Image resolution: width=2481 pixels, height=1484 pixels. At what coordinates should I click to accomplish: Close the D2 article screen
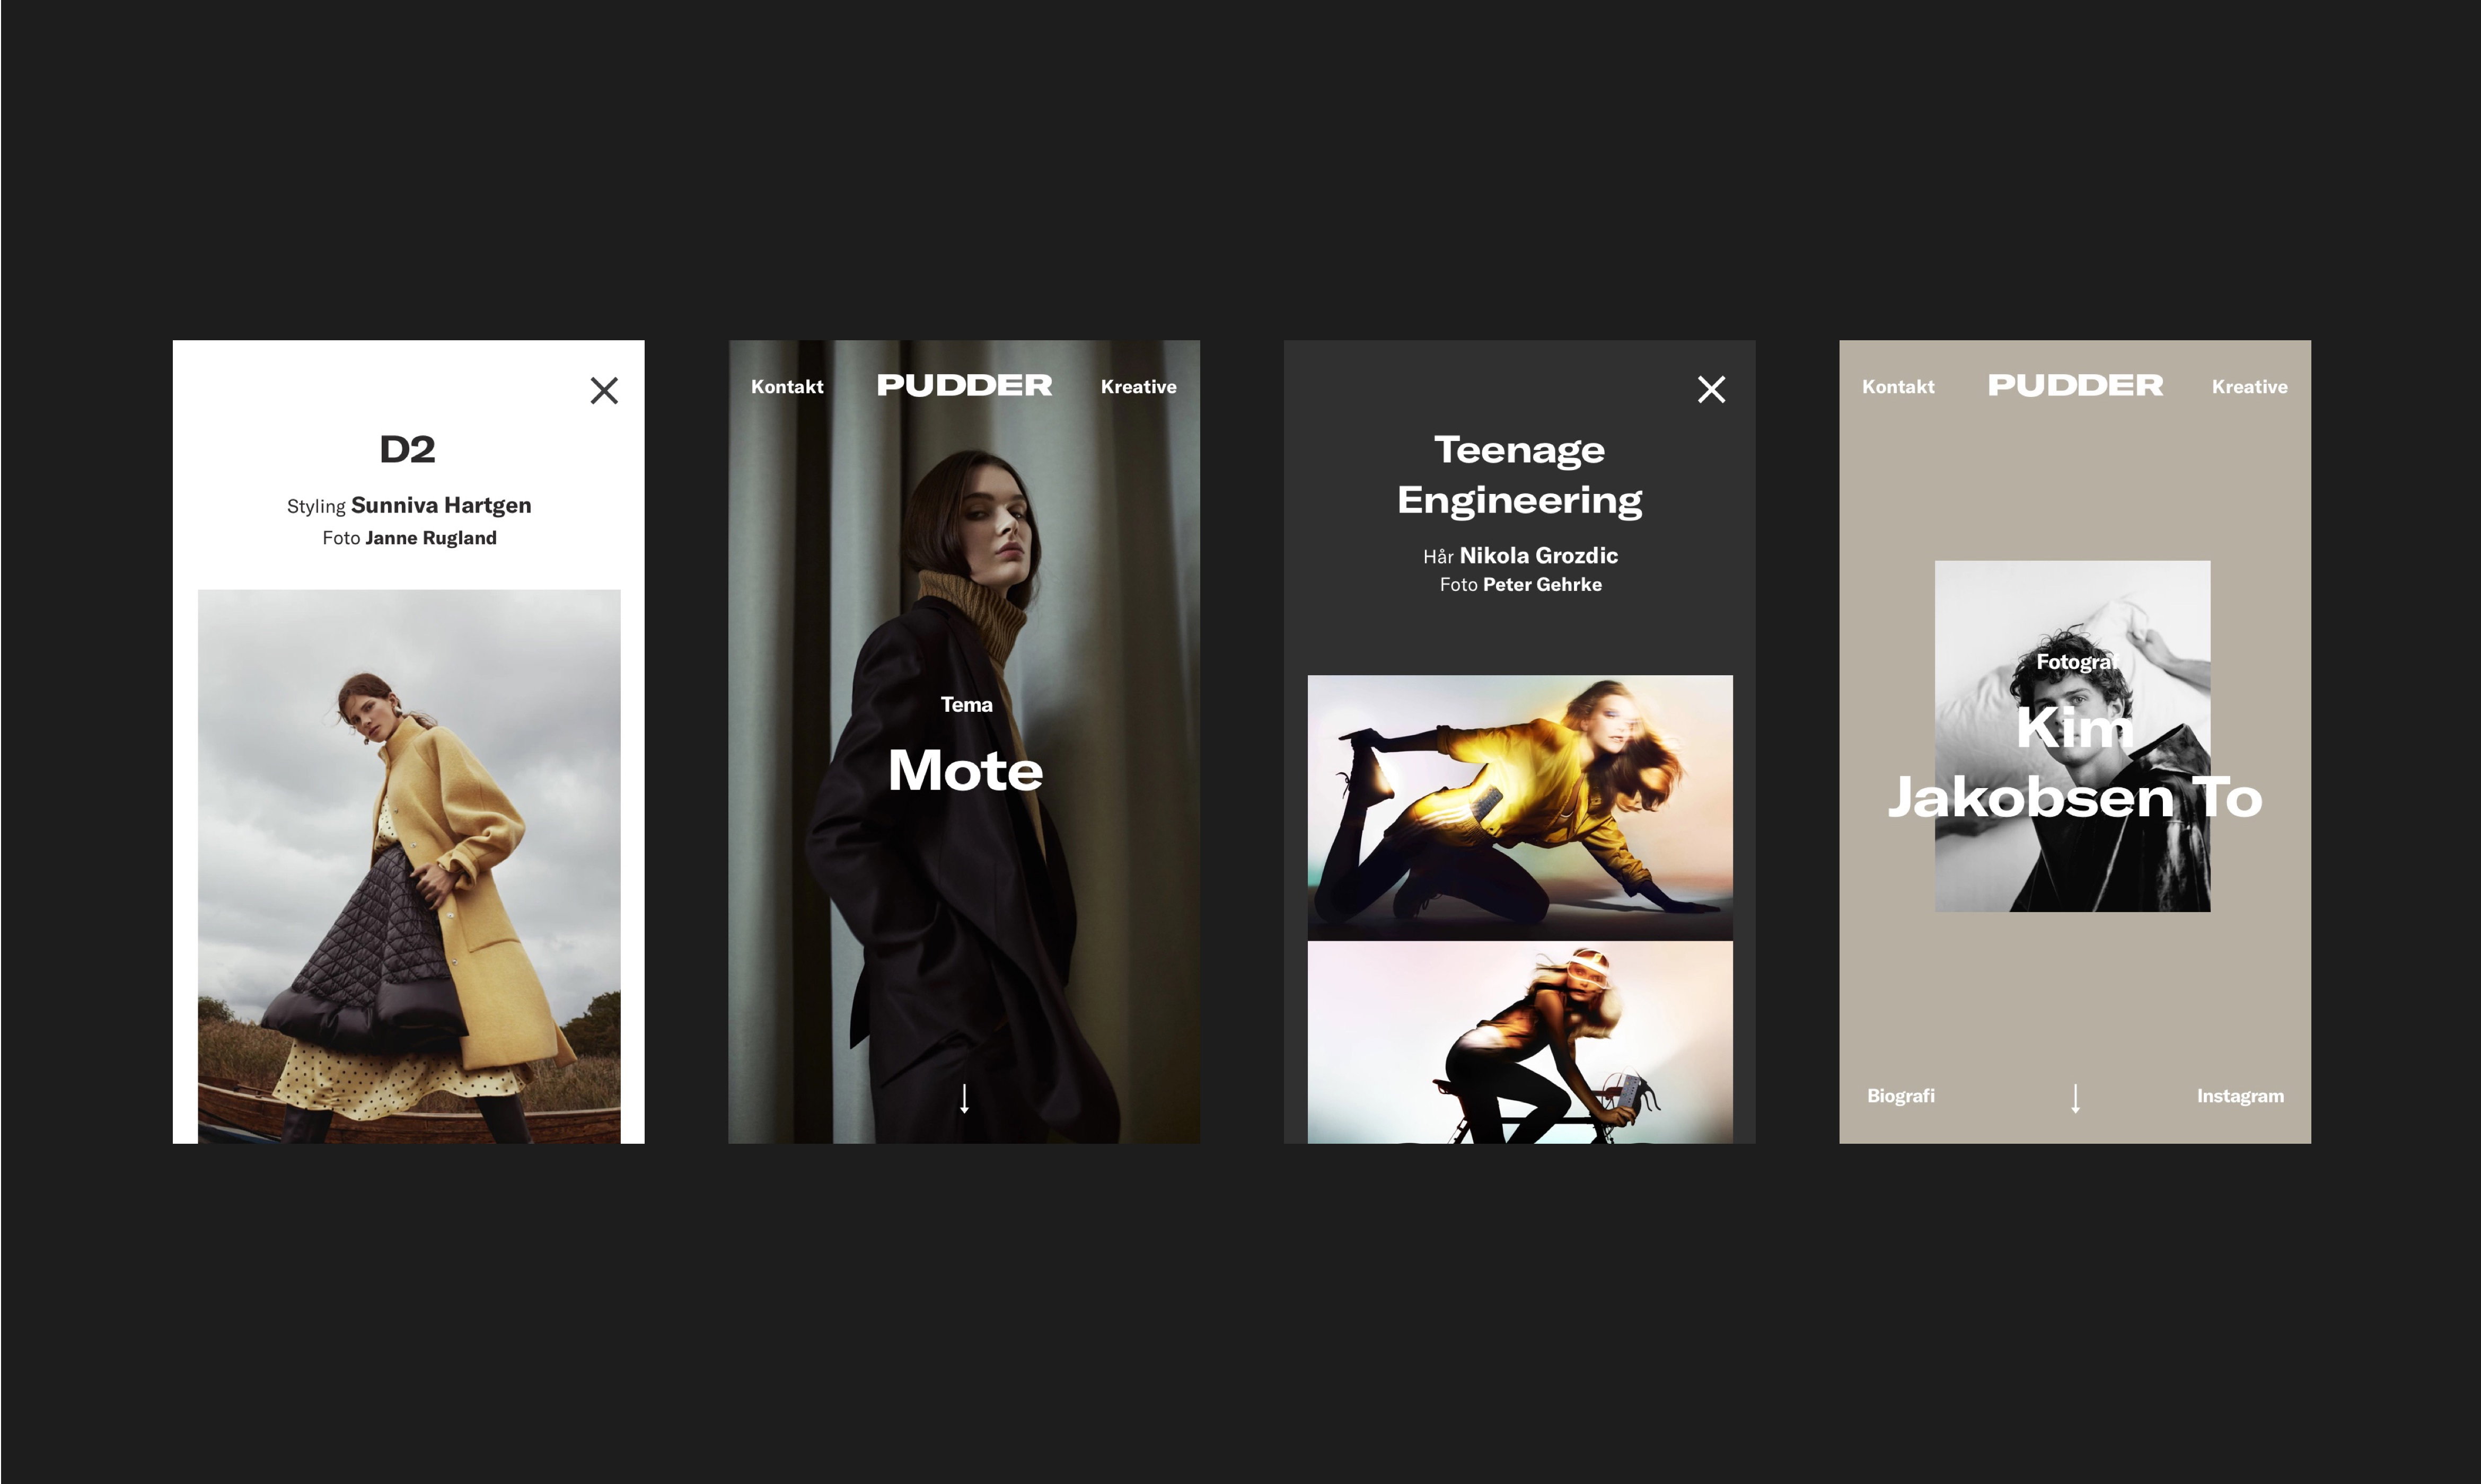[x=604, y=390]
